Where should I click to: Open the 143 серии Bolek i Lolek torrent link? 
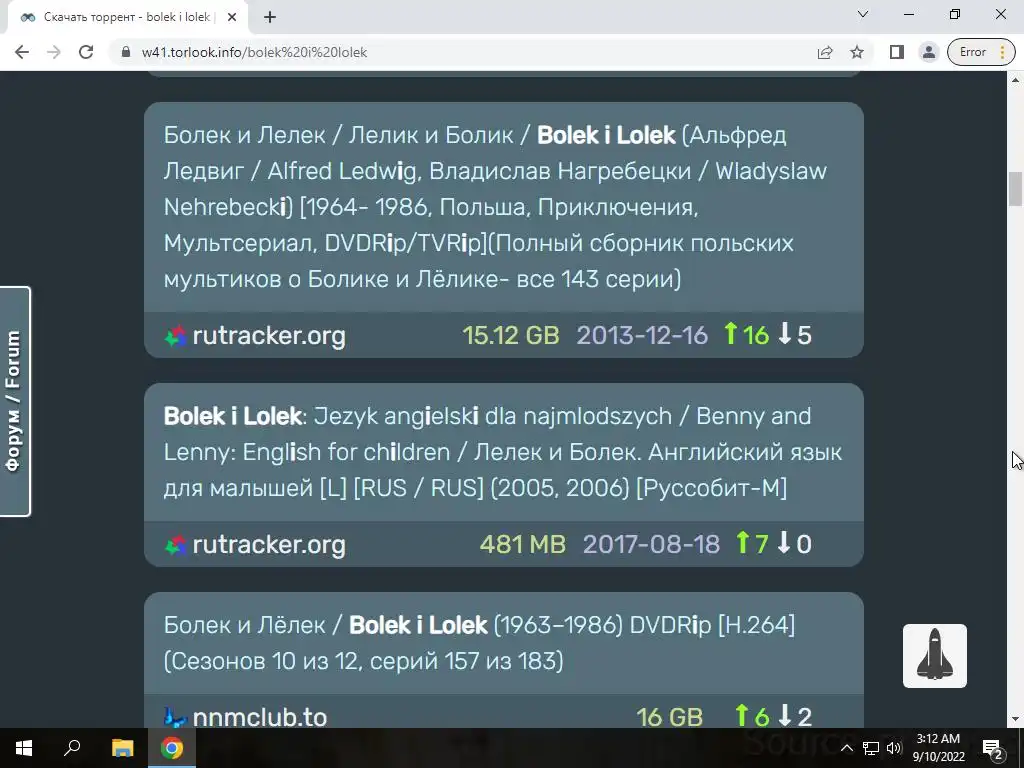496,206
